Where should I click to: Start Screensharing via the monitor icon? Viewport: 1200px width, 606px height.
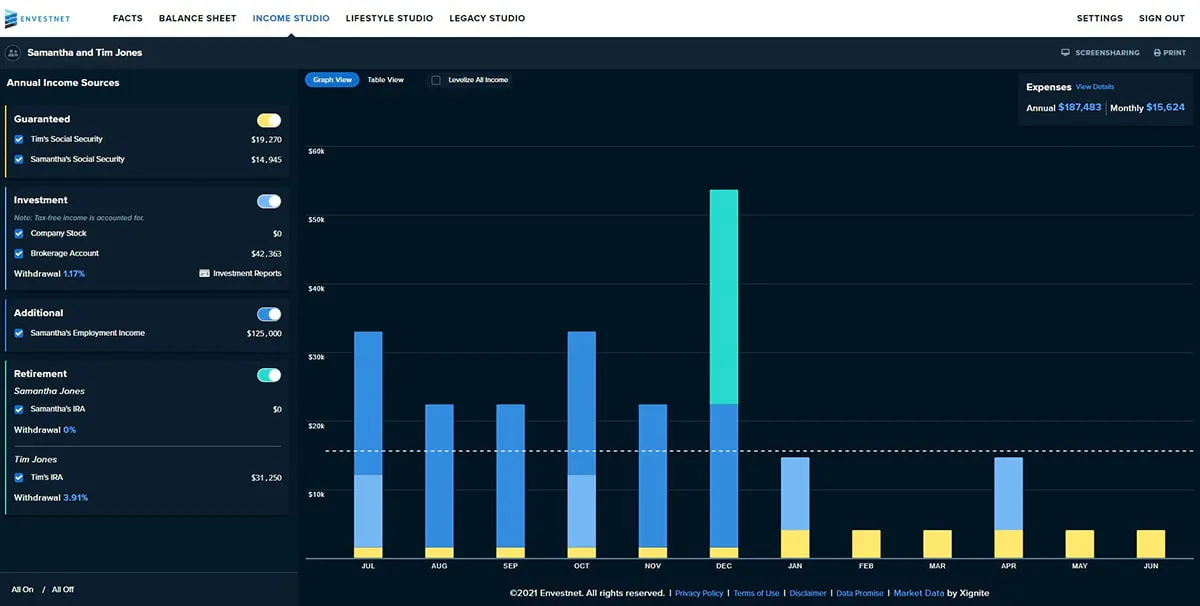(x=1066, y=53)
